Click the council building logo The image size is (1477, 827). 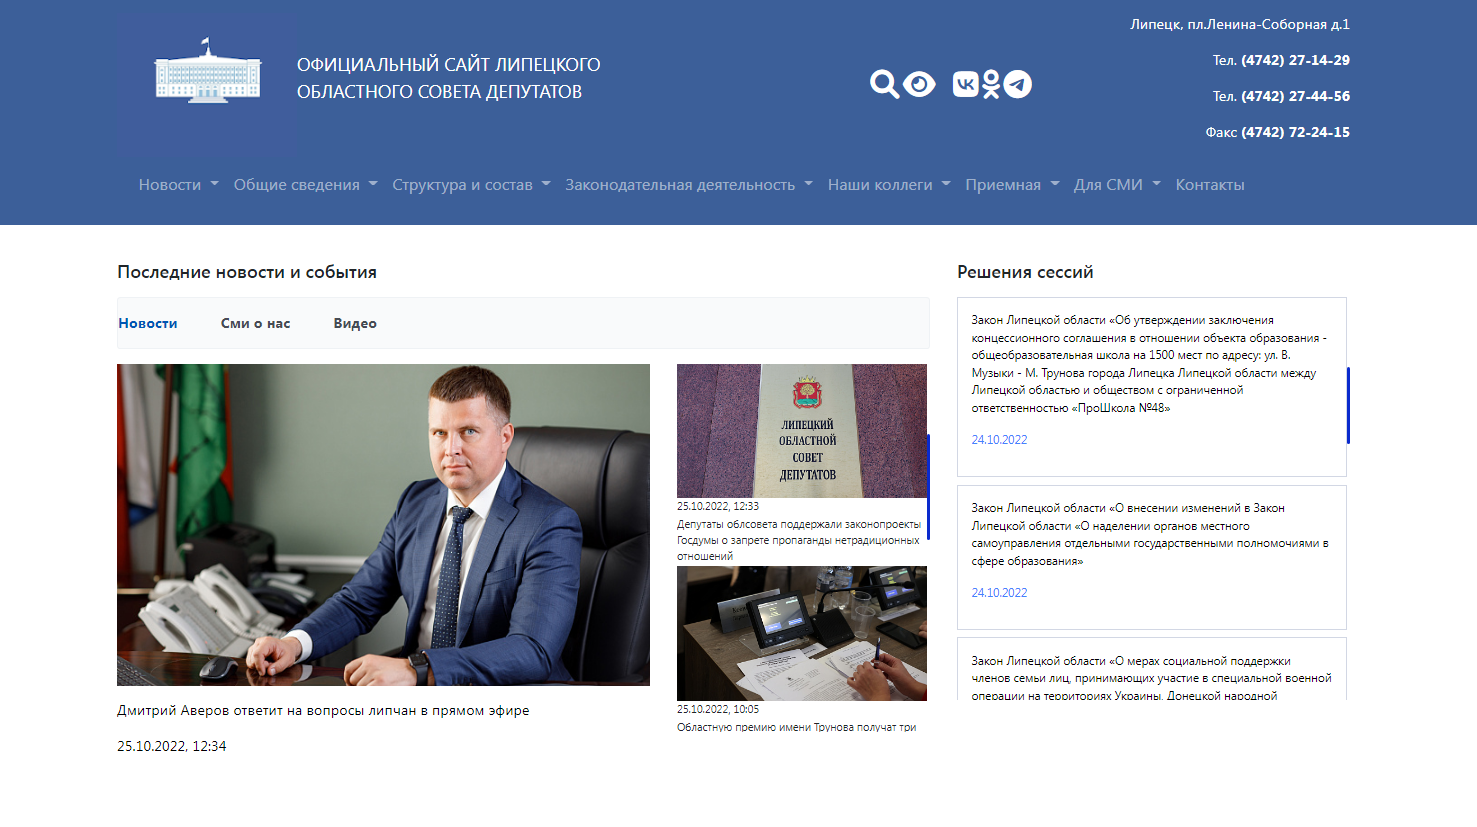coord(207,72)
